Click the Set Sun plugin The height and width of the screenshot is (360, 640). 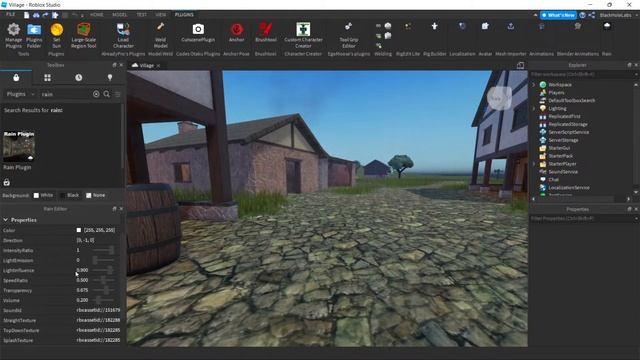(57, 35)
